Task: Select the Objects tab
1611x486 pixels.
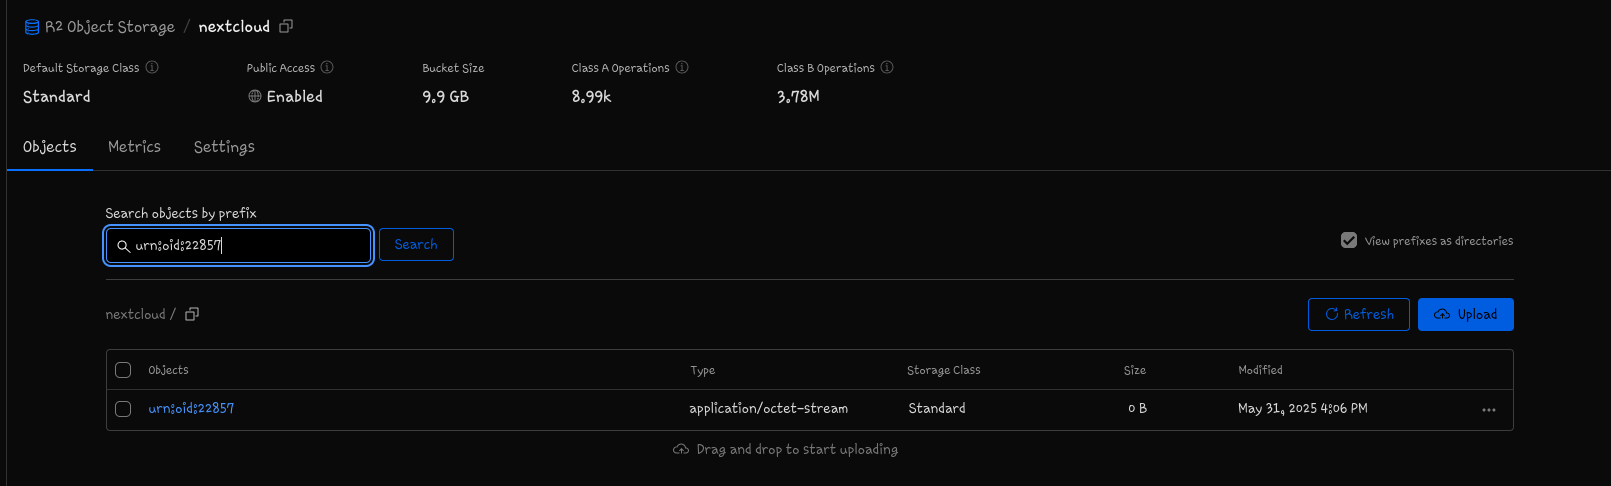Action: pyautogui.click(x=50, y=147)
